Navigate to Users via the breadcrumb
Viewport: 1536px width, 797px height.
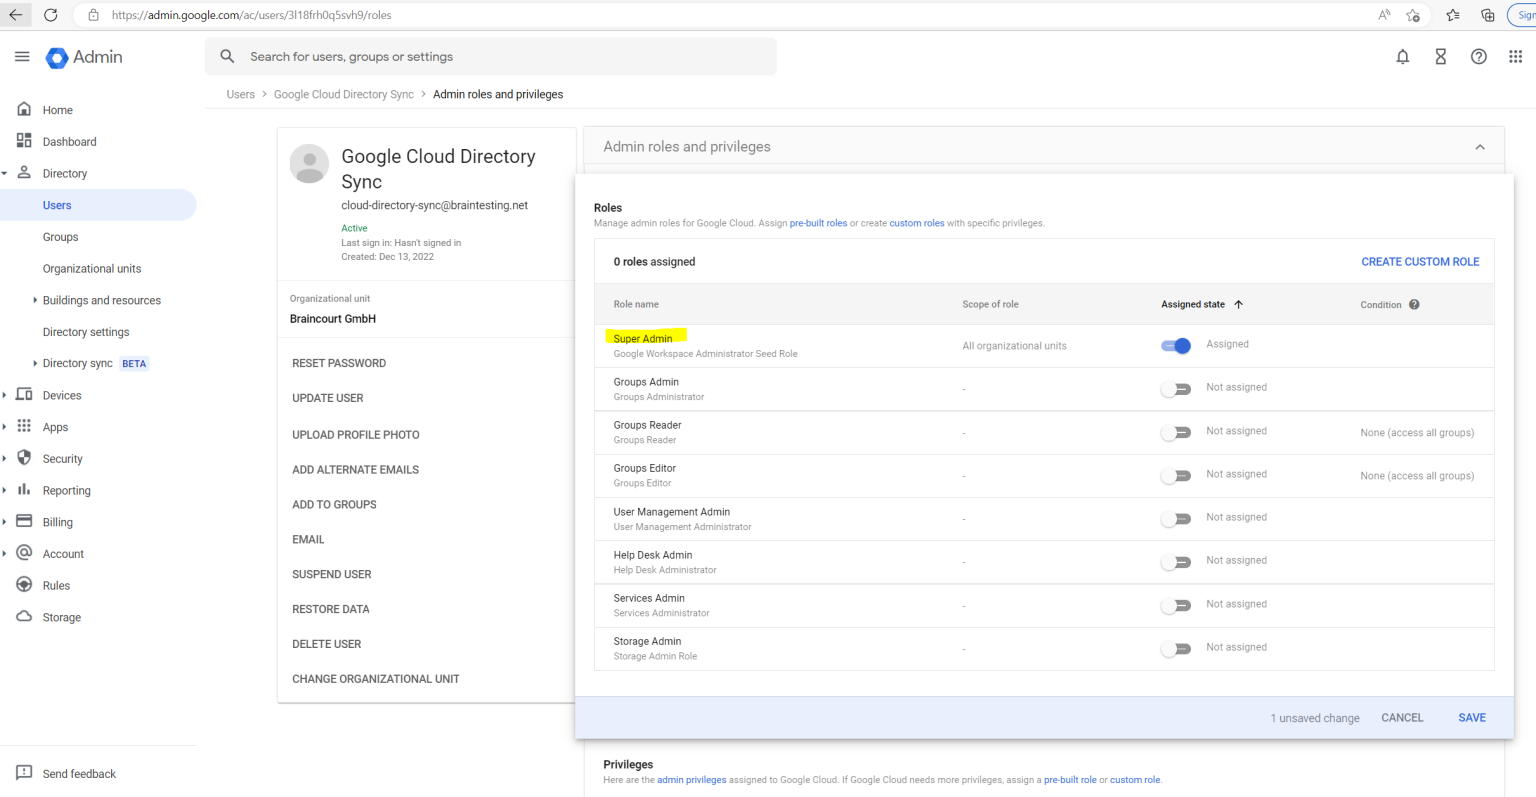pyautogui.click(x=240, y=93)
